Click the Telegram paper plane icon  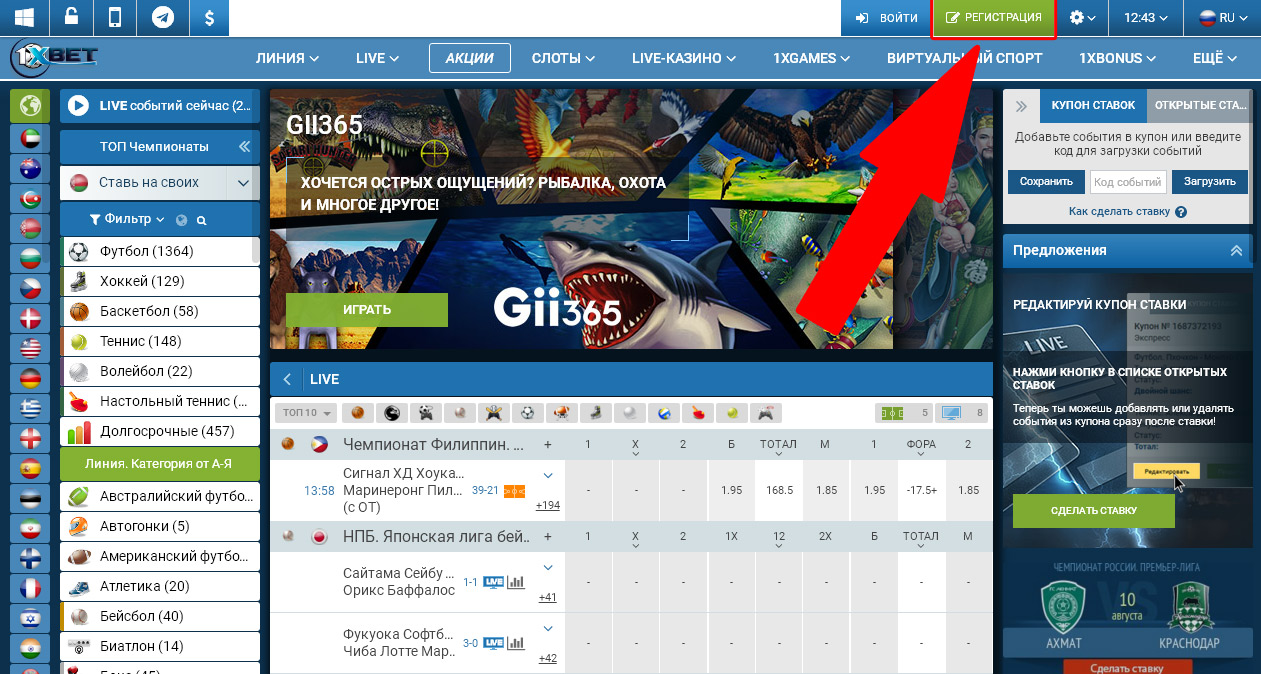tap(162, 18)
